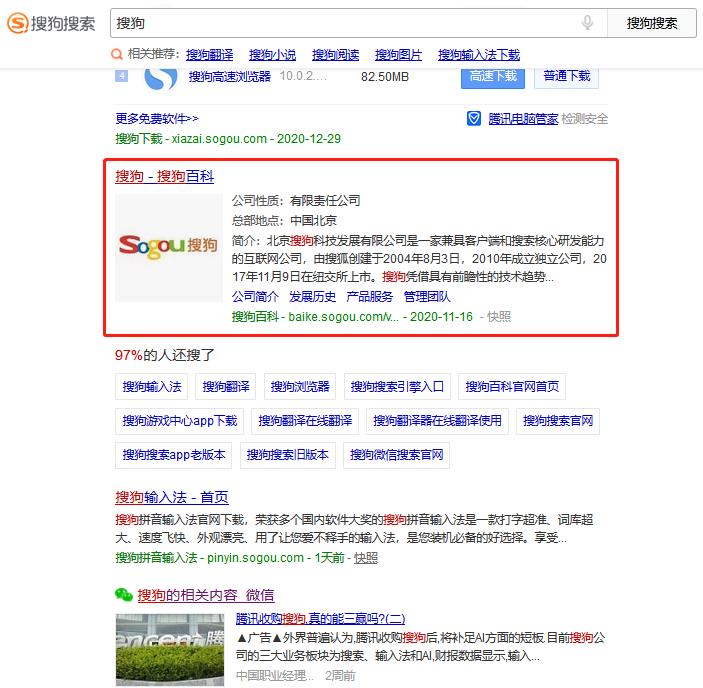Select related search 搜狗翻译在线翻译
The width and height of the screenshot is (703, 688).
(305, 421)
